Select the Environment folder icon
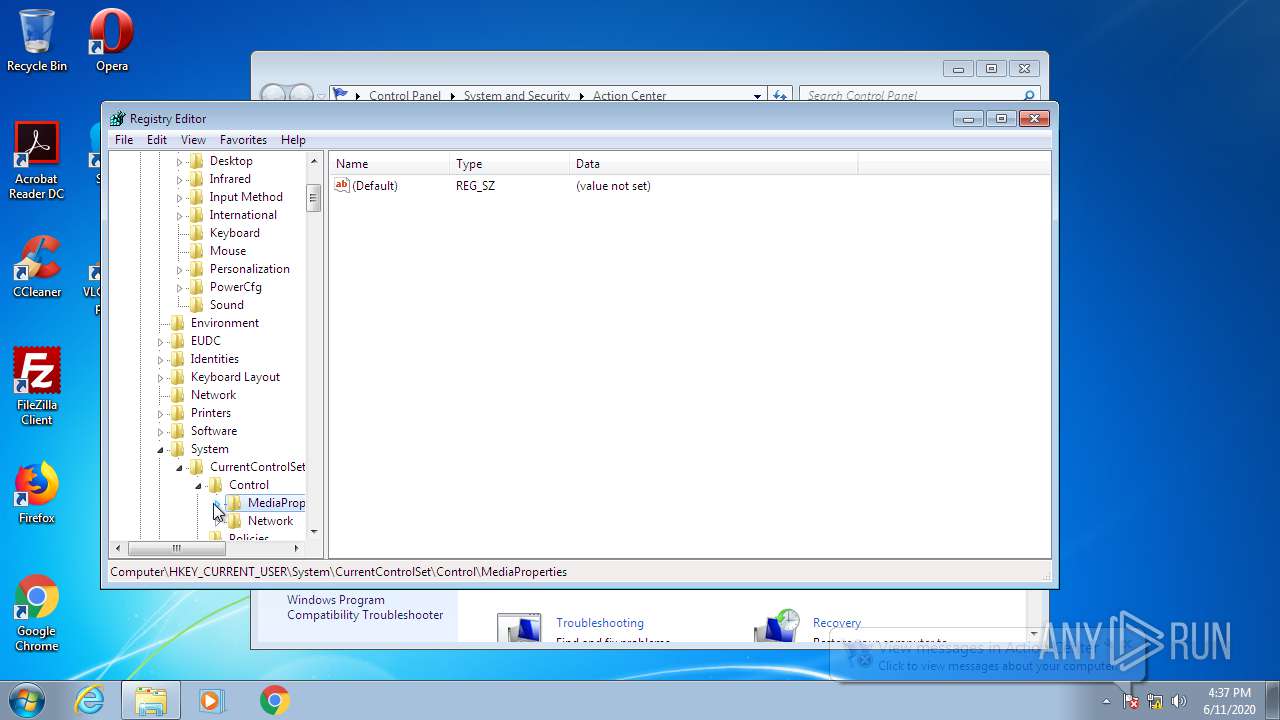This screenshot has height=720, width=1280. pos(177,323)
